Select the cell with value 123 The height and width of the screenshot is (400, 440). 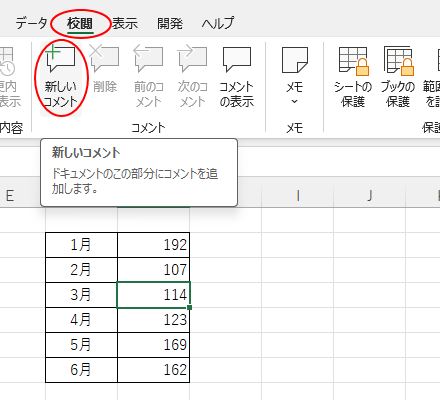click(154, 320)
